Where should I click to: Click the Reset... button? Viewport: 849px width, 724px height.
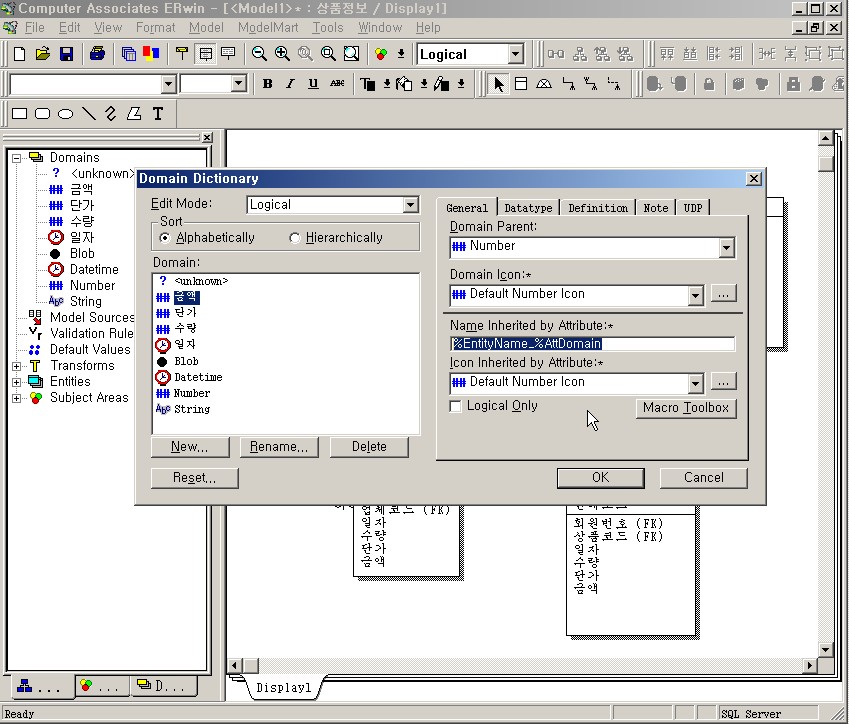[x=194, y=478]
